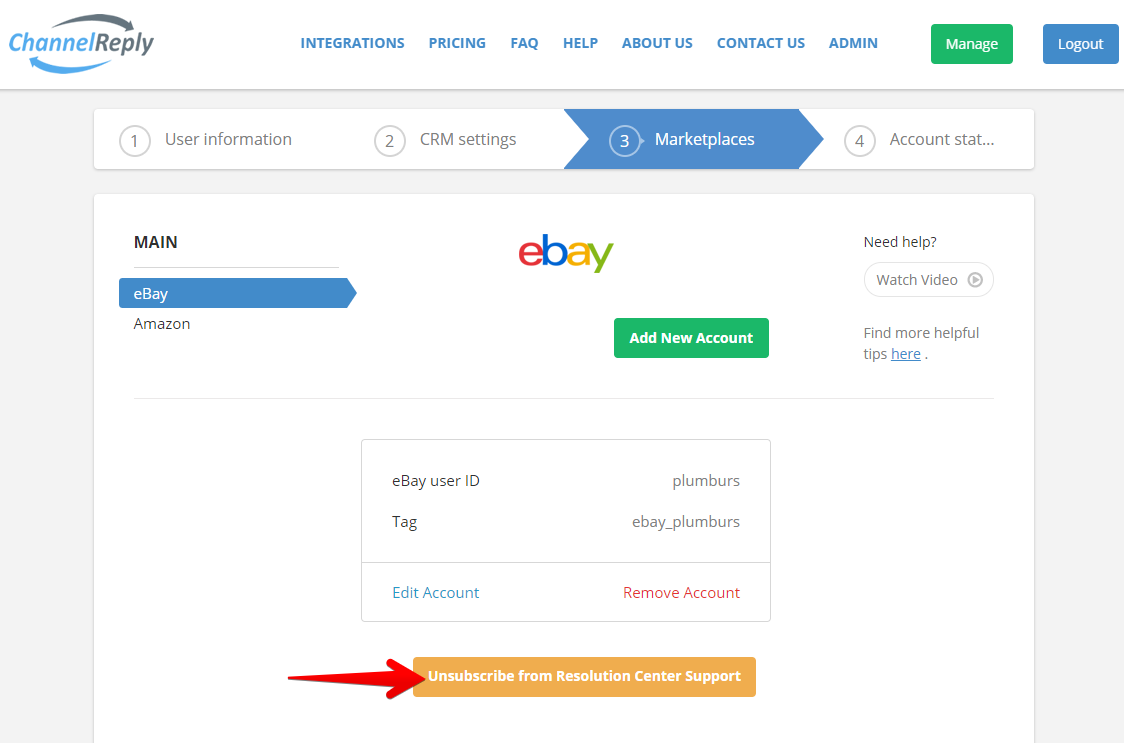This screenshot has width=1124, height=743.
Task: Select step 1 circle for User information
Action: 135,141
